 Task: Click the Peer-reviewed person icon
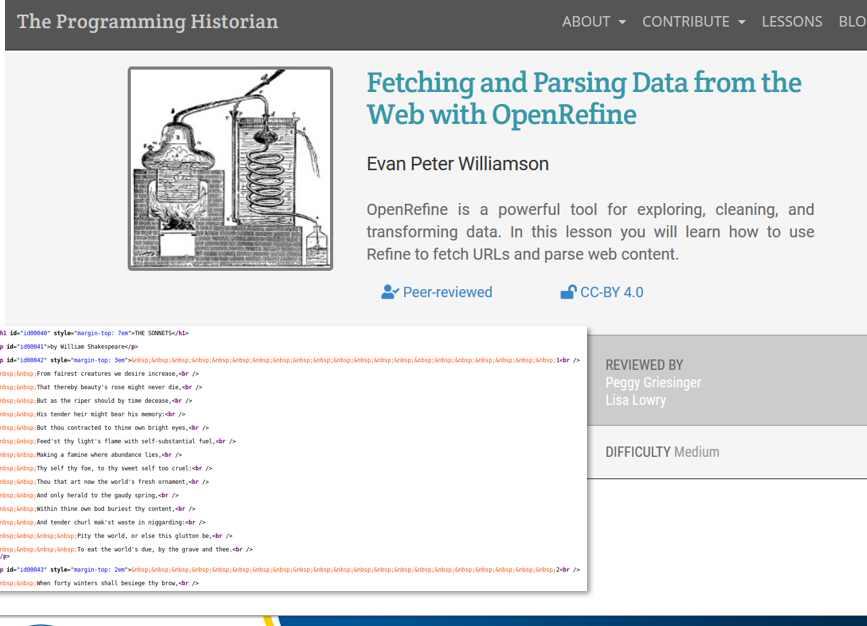coord(390,292)
